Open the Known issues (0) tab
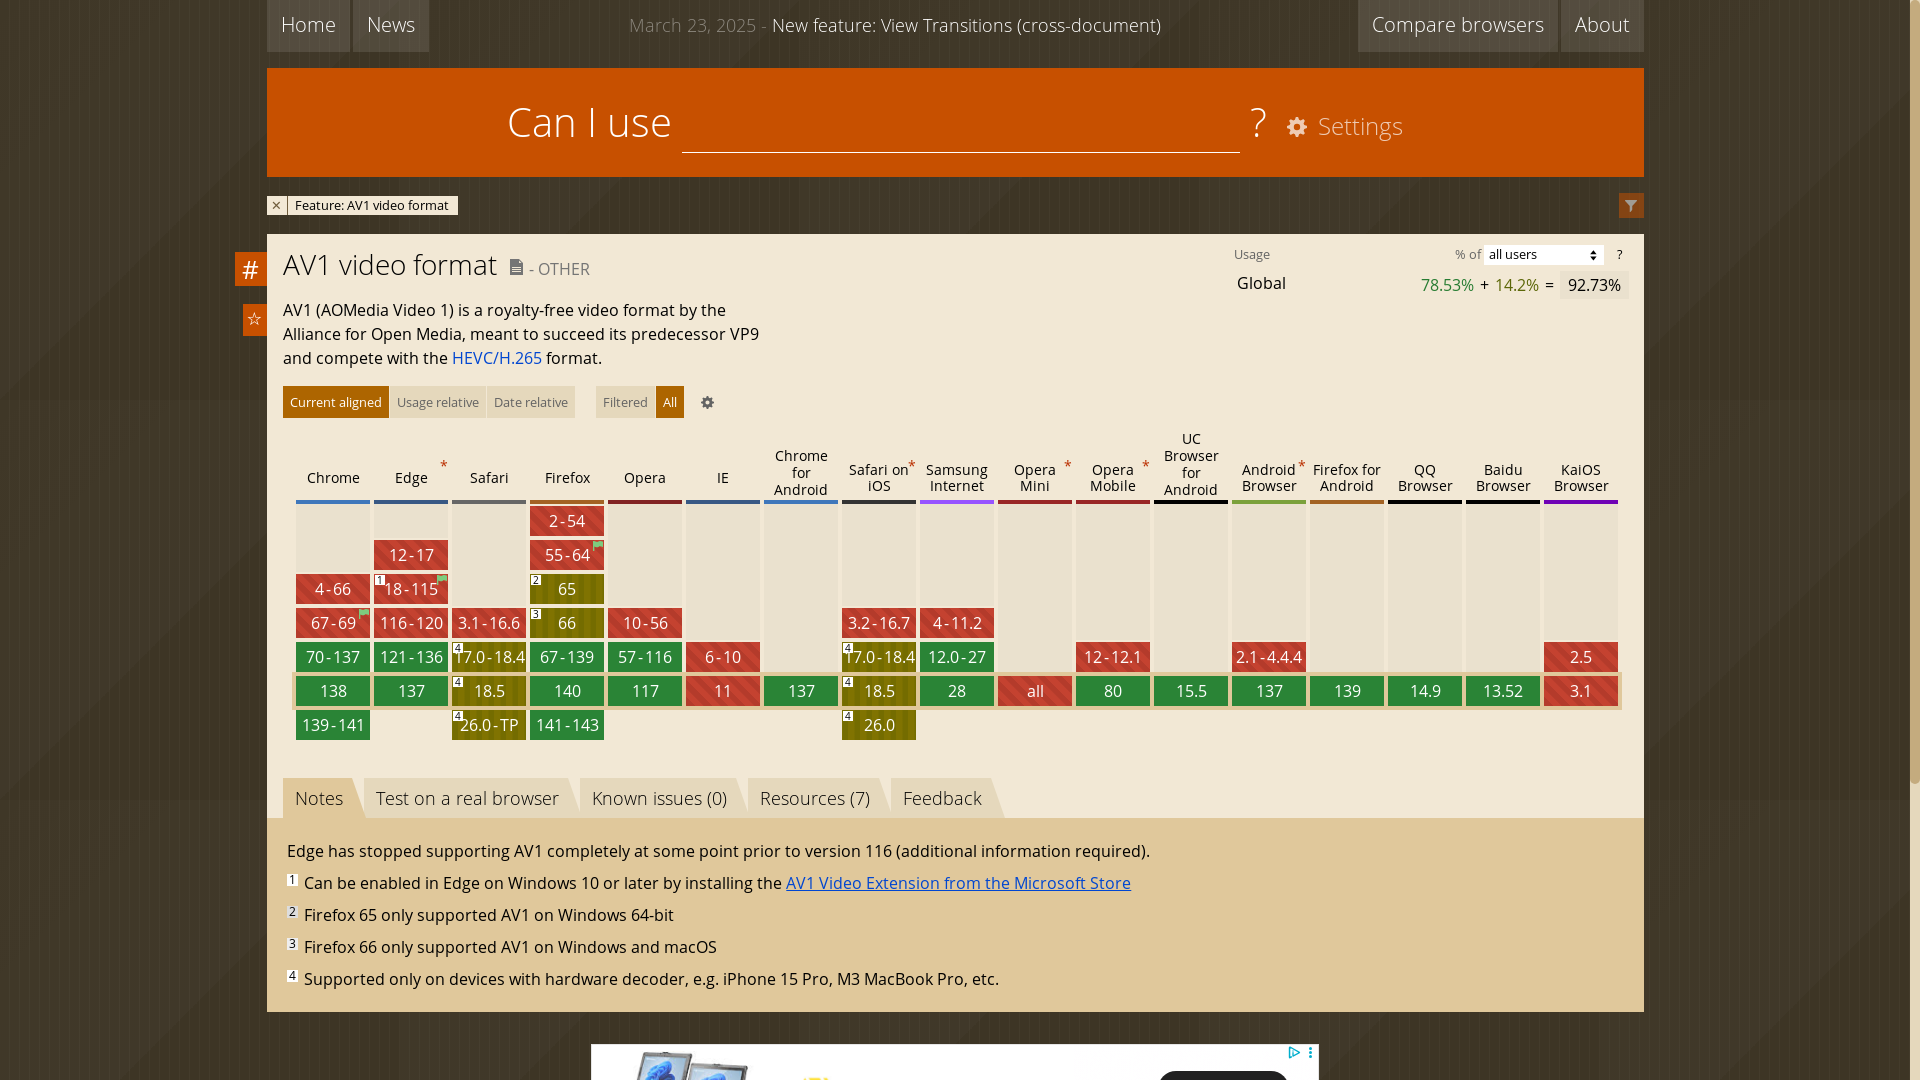The width and height of the screenshot is (1920, 1080). click(x=659, y=798)
